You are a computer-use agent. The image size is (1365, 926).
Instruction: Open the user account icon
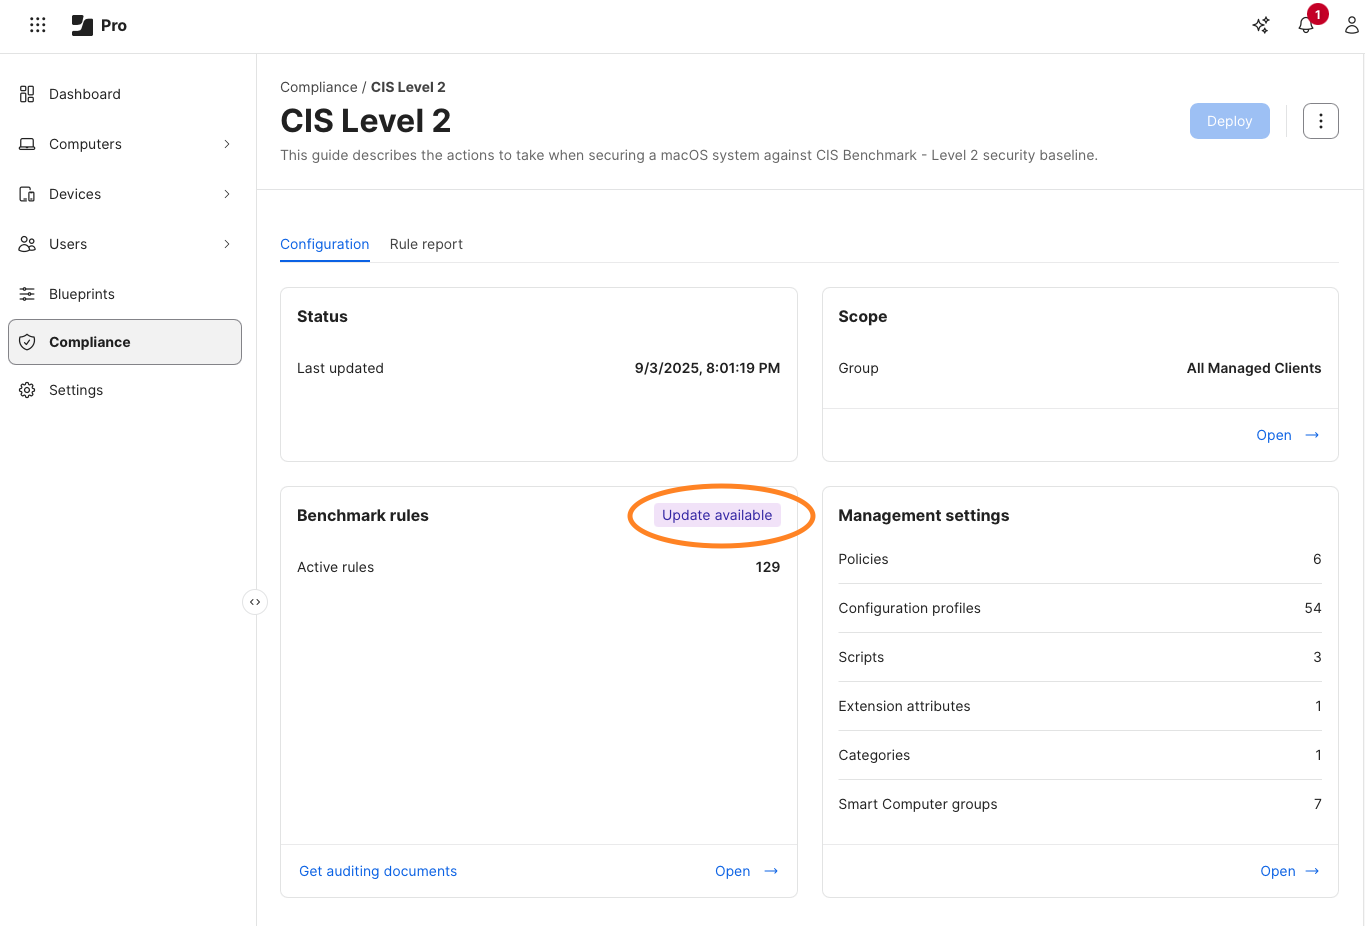(1351, 25)
